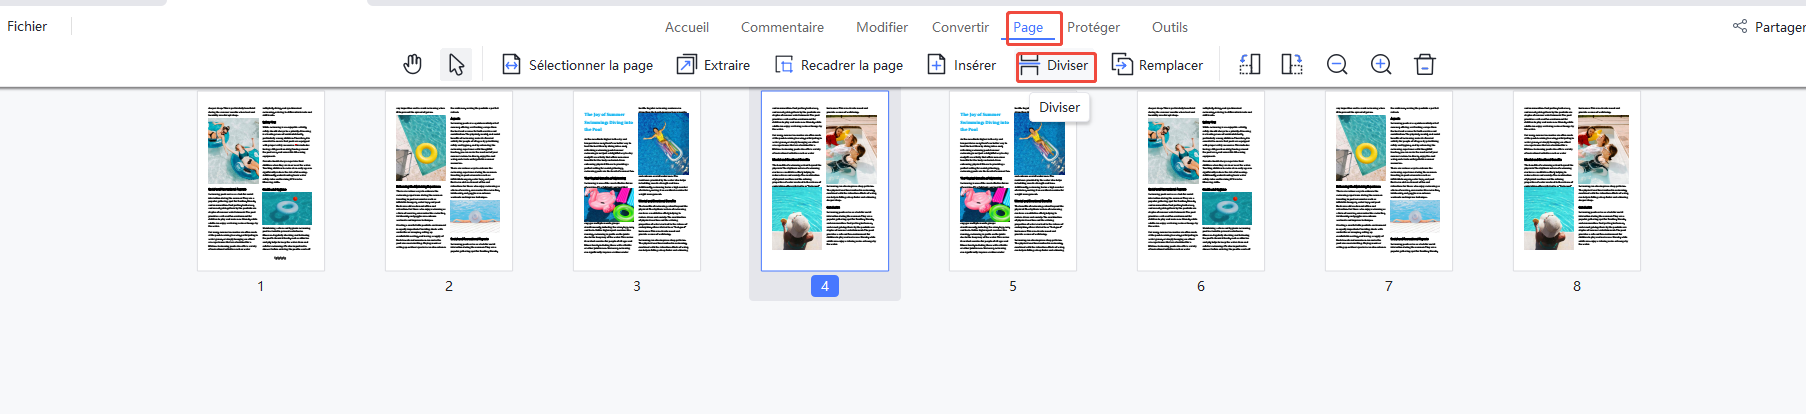The image size is (1806, 414).
Task: Delete page with the trash icon
Action: (x=1425, y=65)
